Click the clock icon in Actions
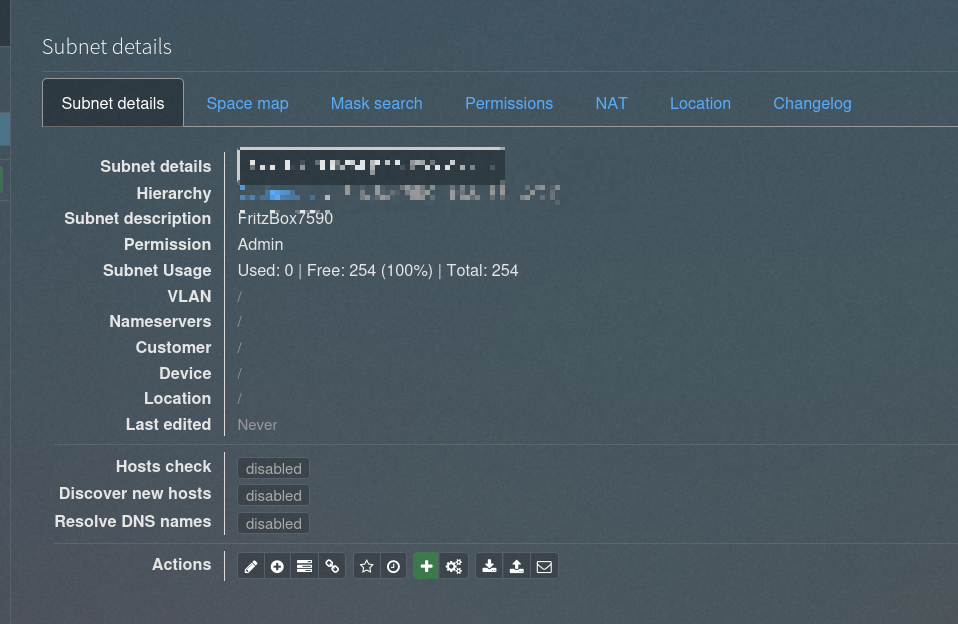This screenshot has width=958, height=624. coord(394,567)
